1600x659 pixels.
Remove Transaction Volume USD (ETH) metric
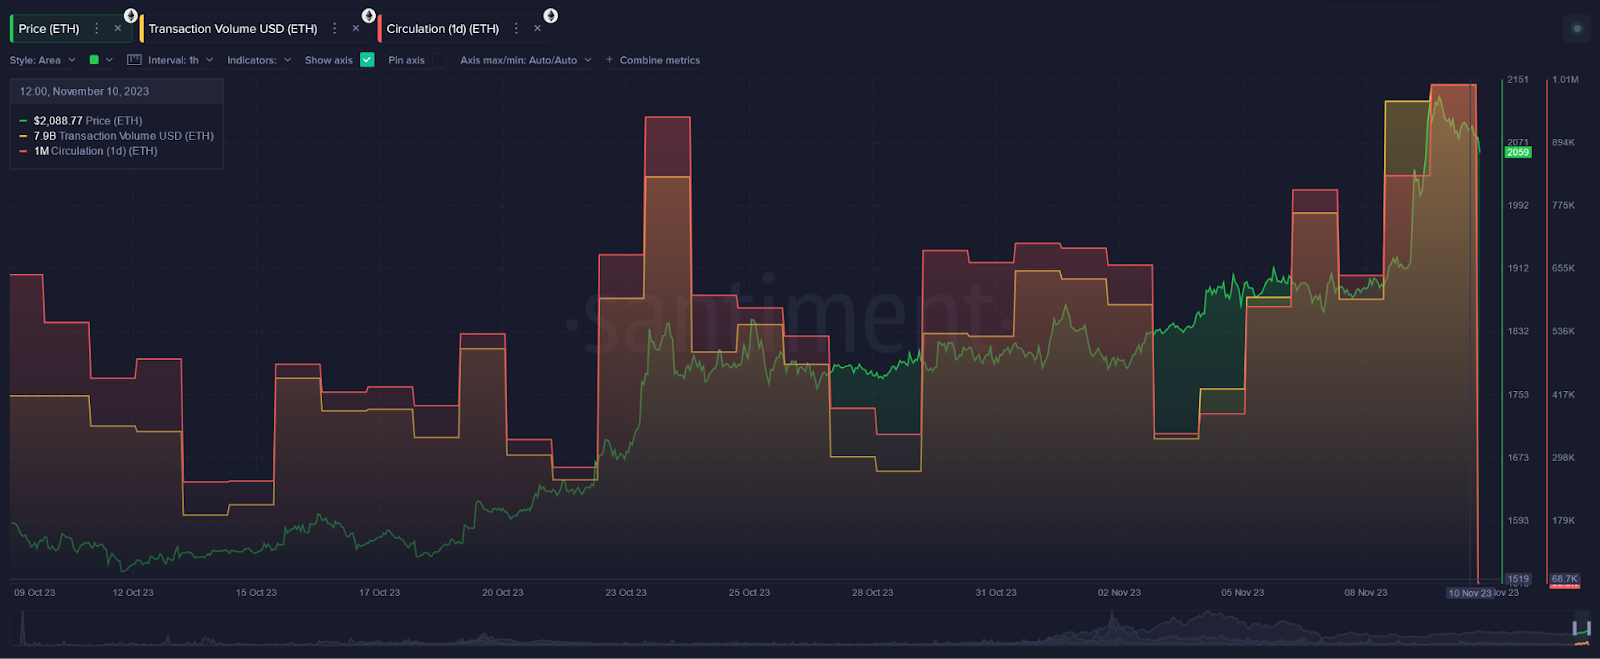356,29
